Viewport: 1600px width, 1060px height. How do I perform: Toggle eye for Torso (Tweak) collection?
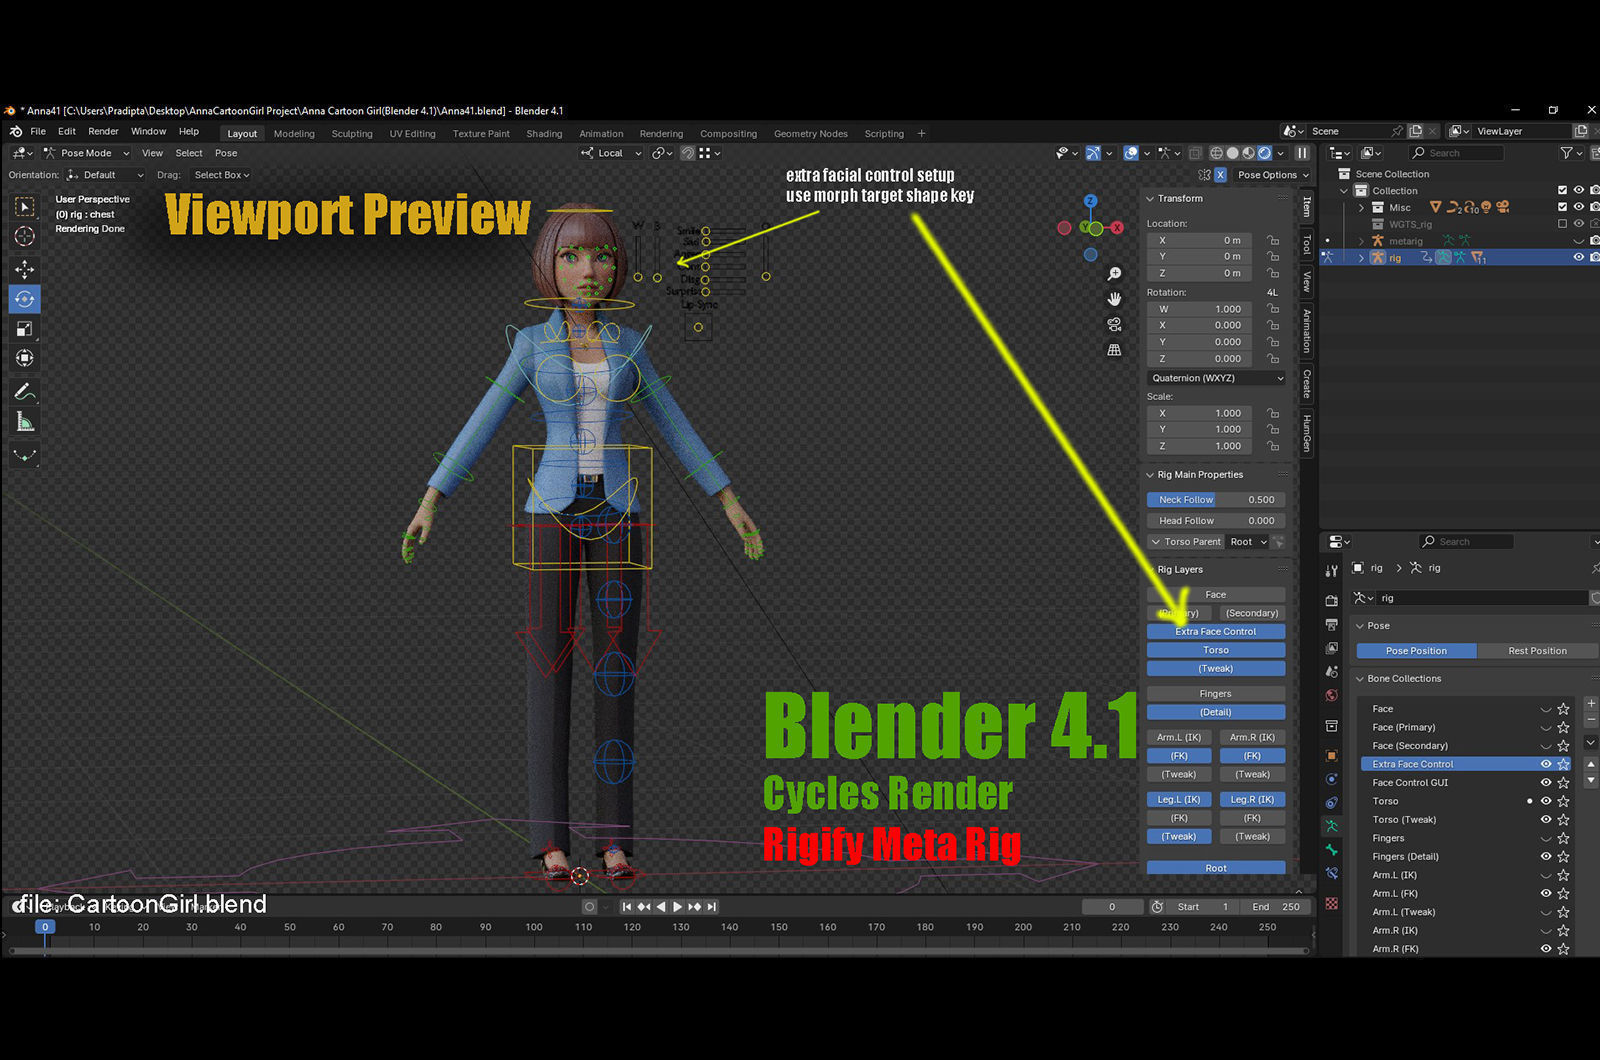coord(1545,820)
